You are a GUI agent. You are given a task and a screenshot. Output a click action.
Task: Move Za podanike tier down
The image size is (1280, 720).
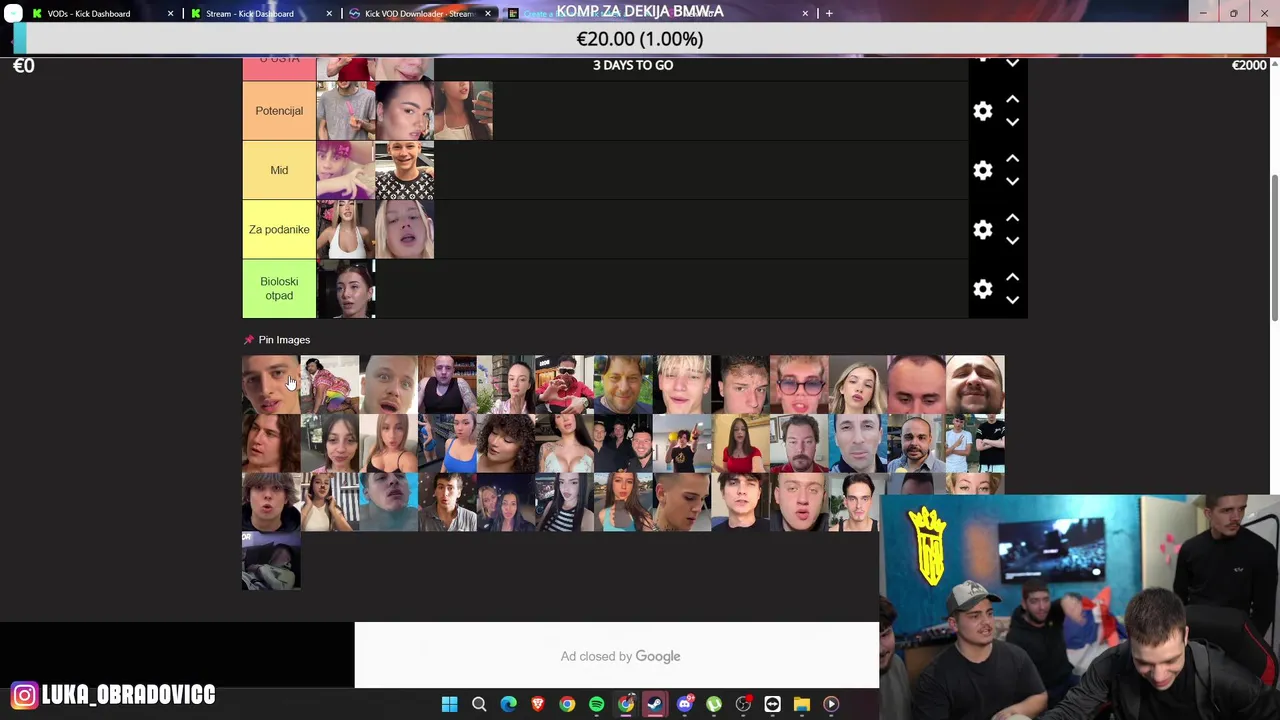pos(1012,240)
